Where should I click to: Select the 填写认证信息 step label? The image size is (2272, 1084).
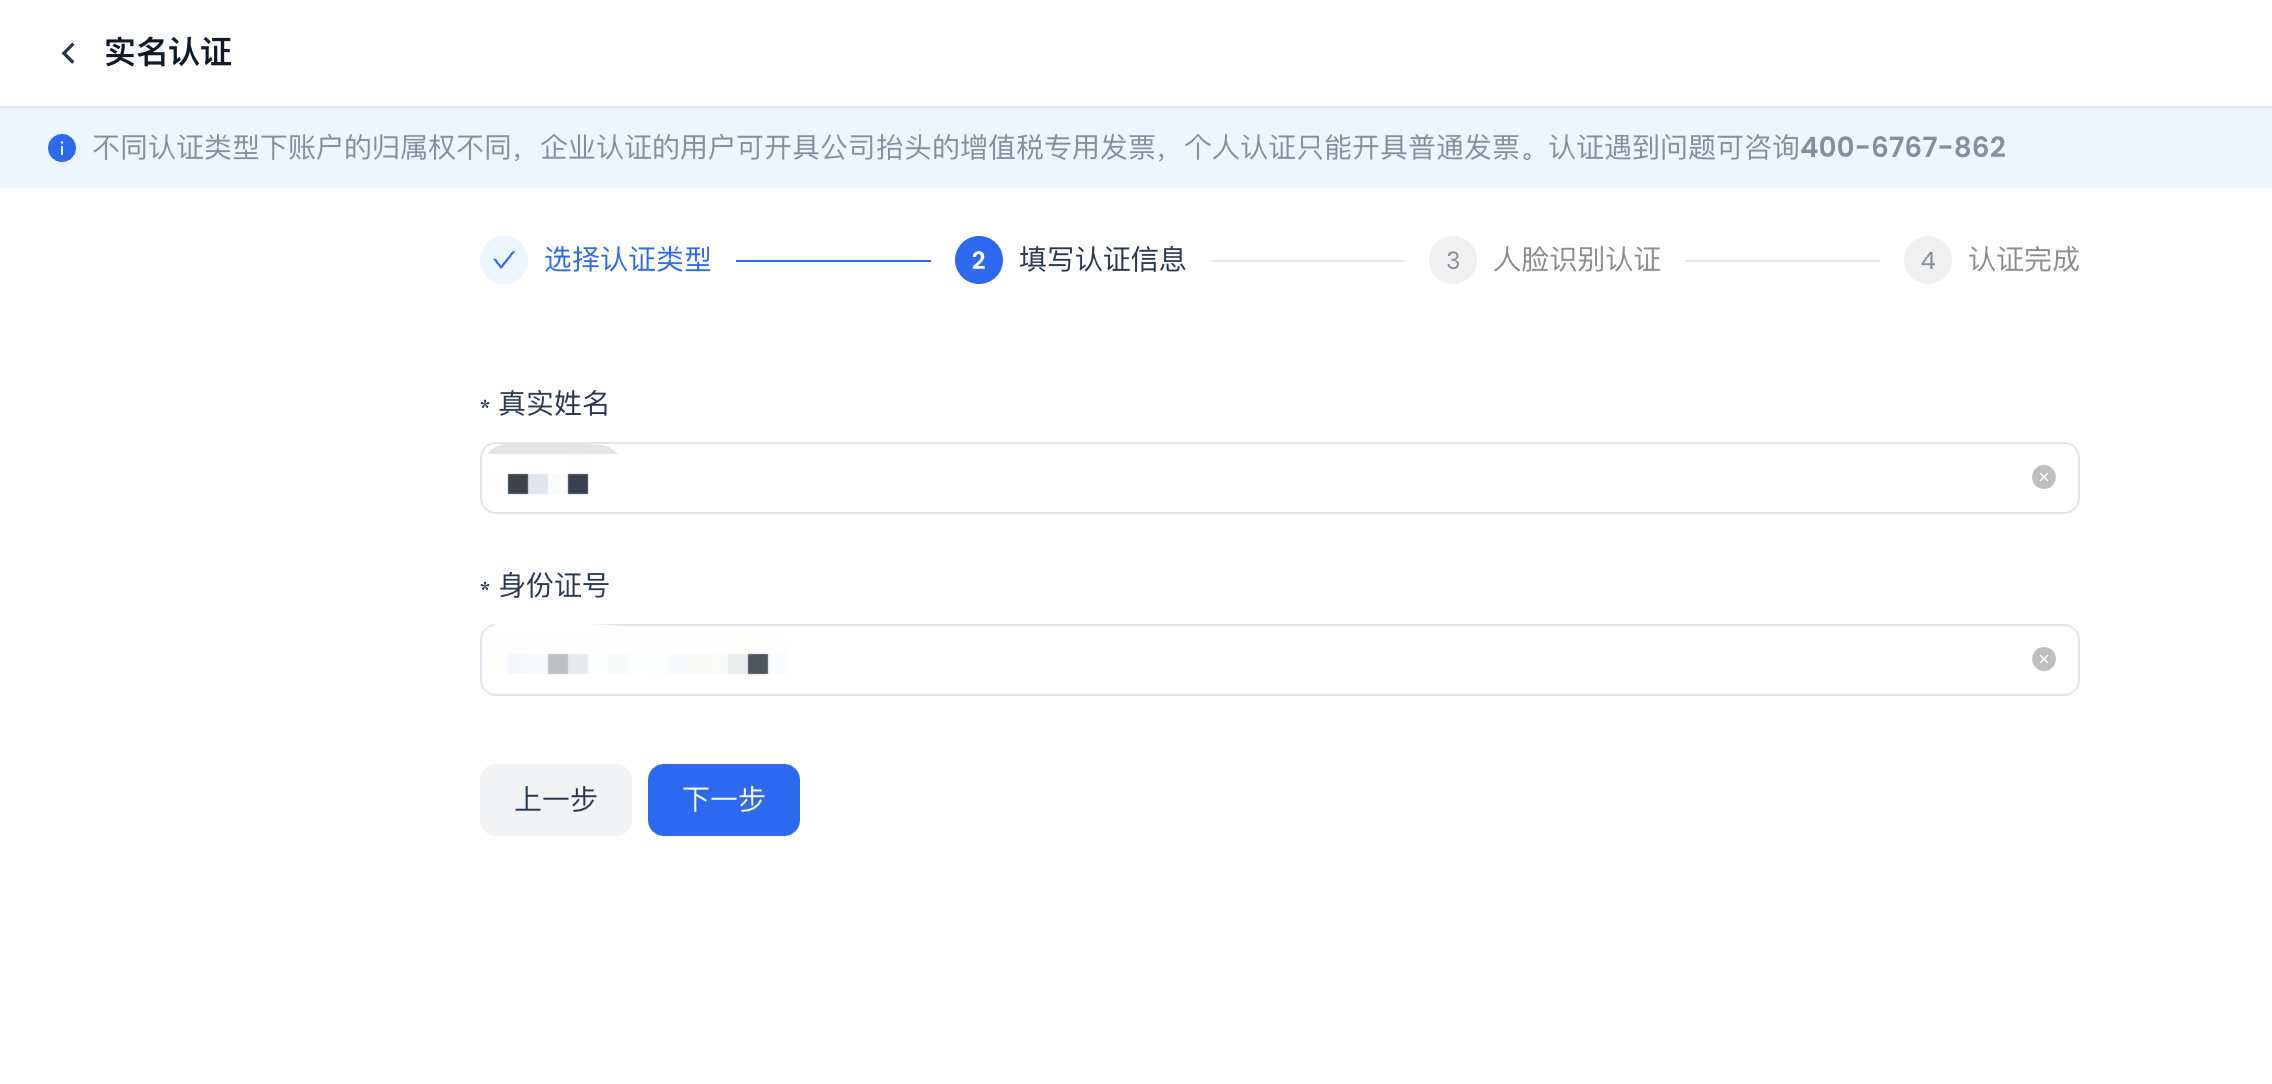tap(1102, 260)
